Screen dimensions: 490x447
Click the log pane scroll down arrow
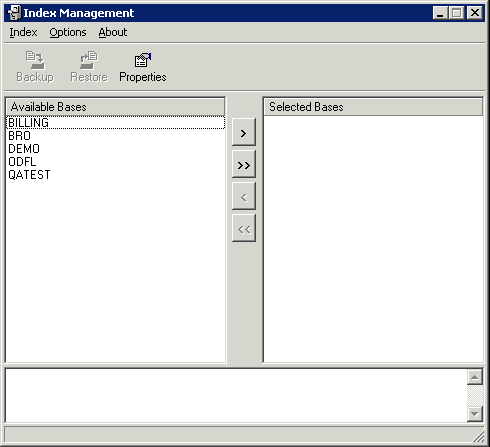[475, 414]
